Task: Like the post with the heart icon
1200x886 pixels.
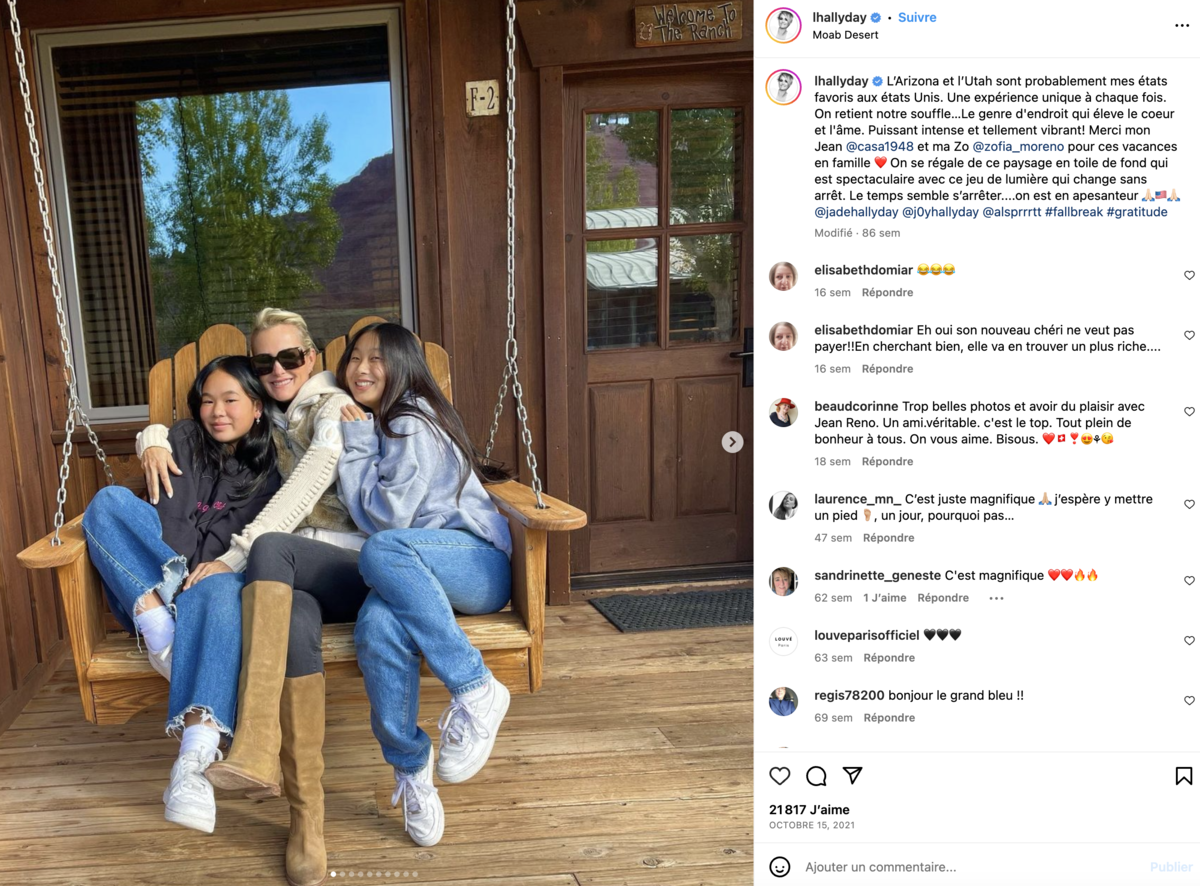Action: [x=780, y=776]
